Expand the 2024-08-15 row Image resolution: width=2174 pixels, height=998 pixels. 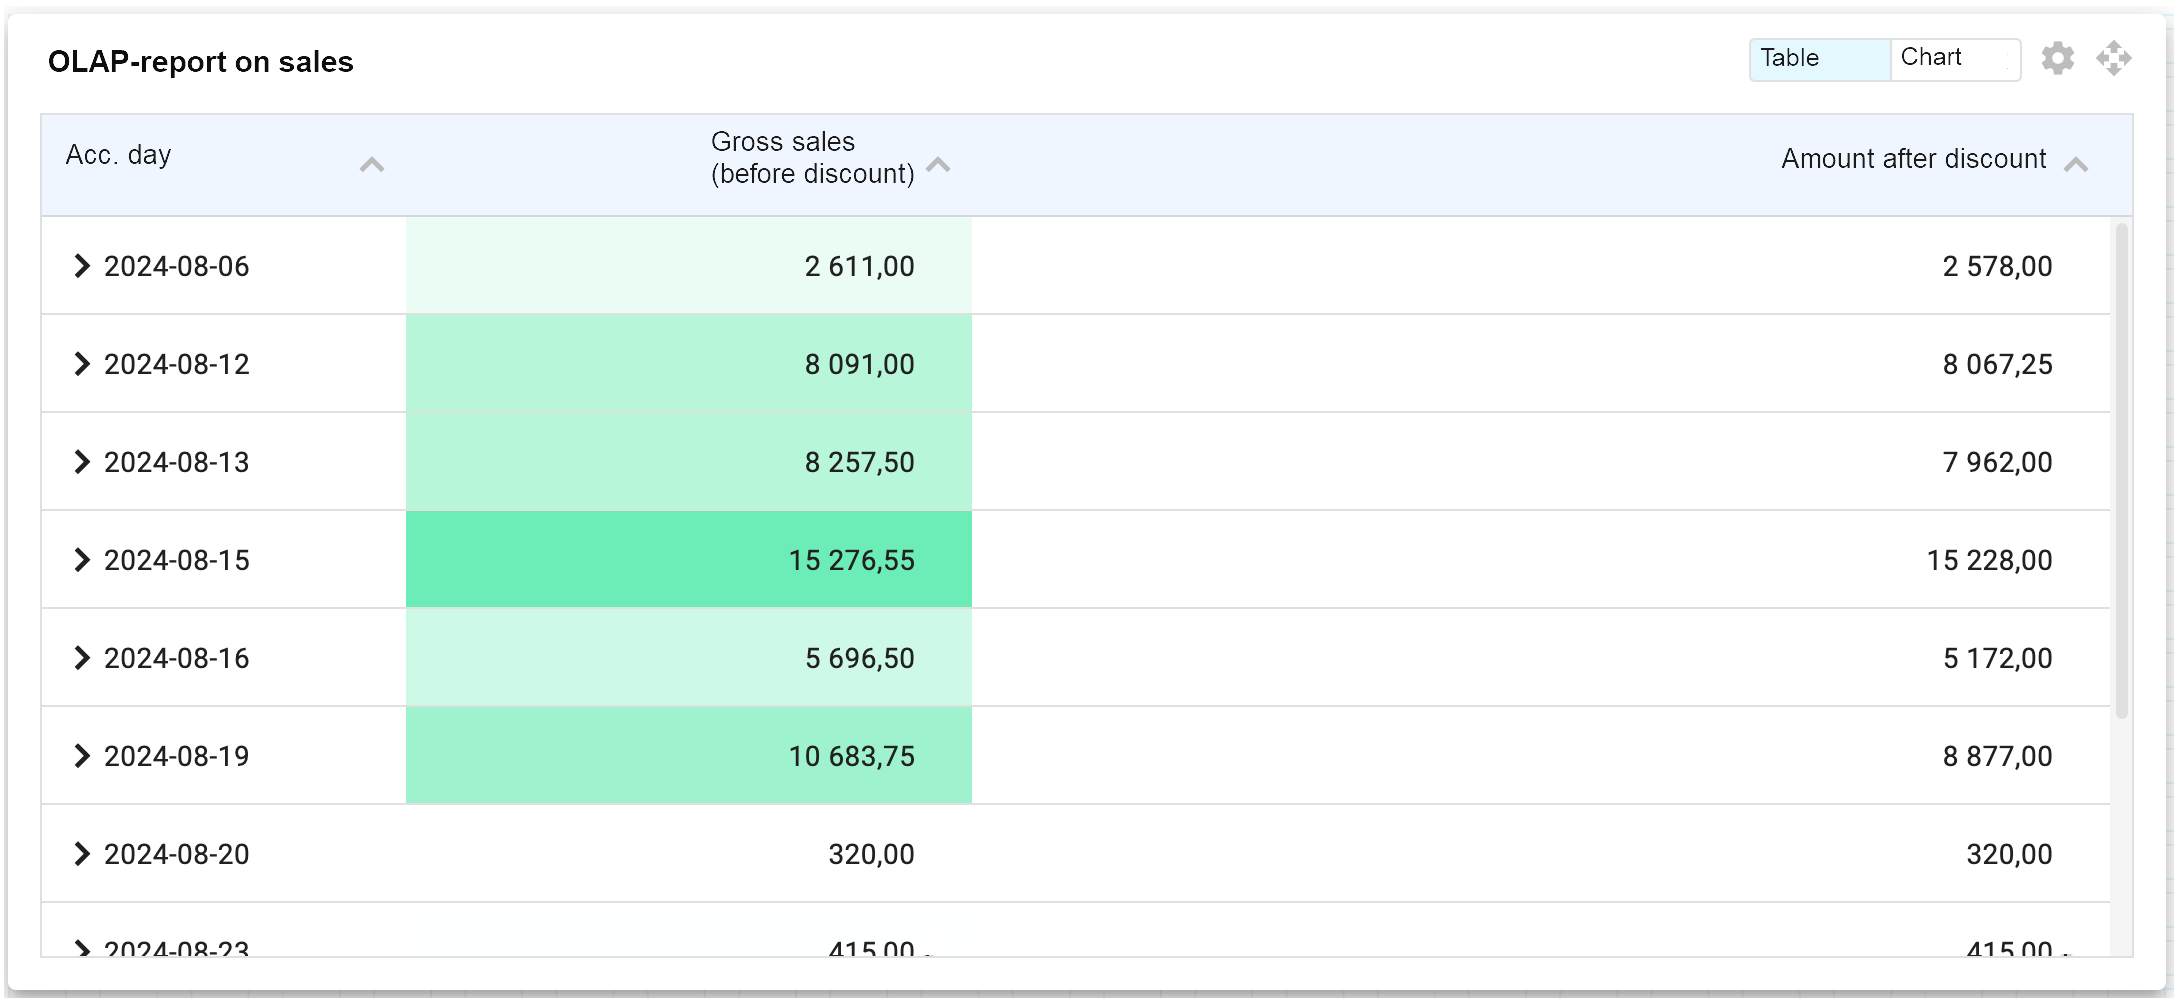82,560
